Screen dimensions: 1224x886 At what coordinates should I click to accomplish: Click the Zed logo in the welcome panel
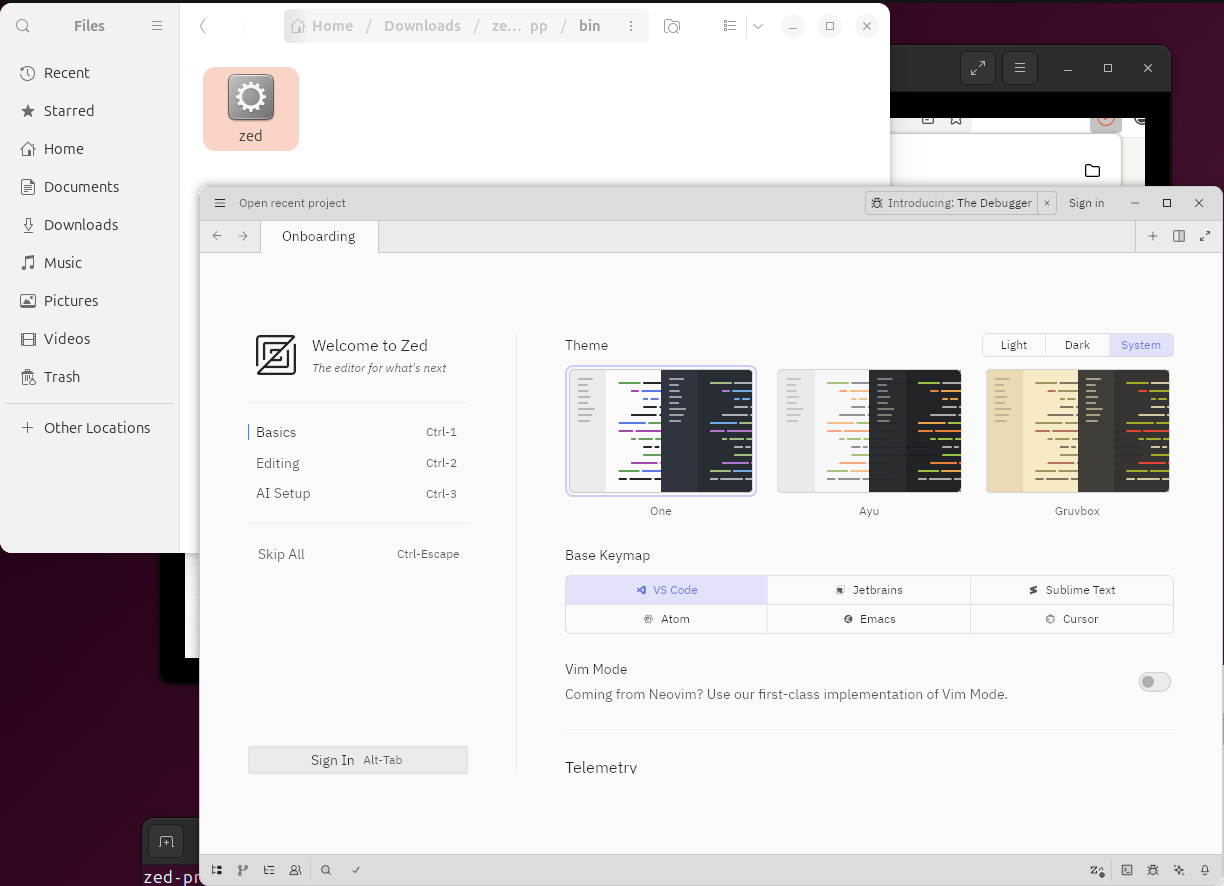pyautogui.click(x=276, y=355)
